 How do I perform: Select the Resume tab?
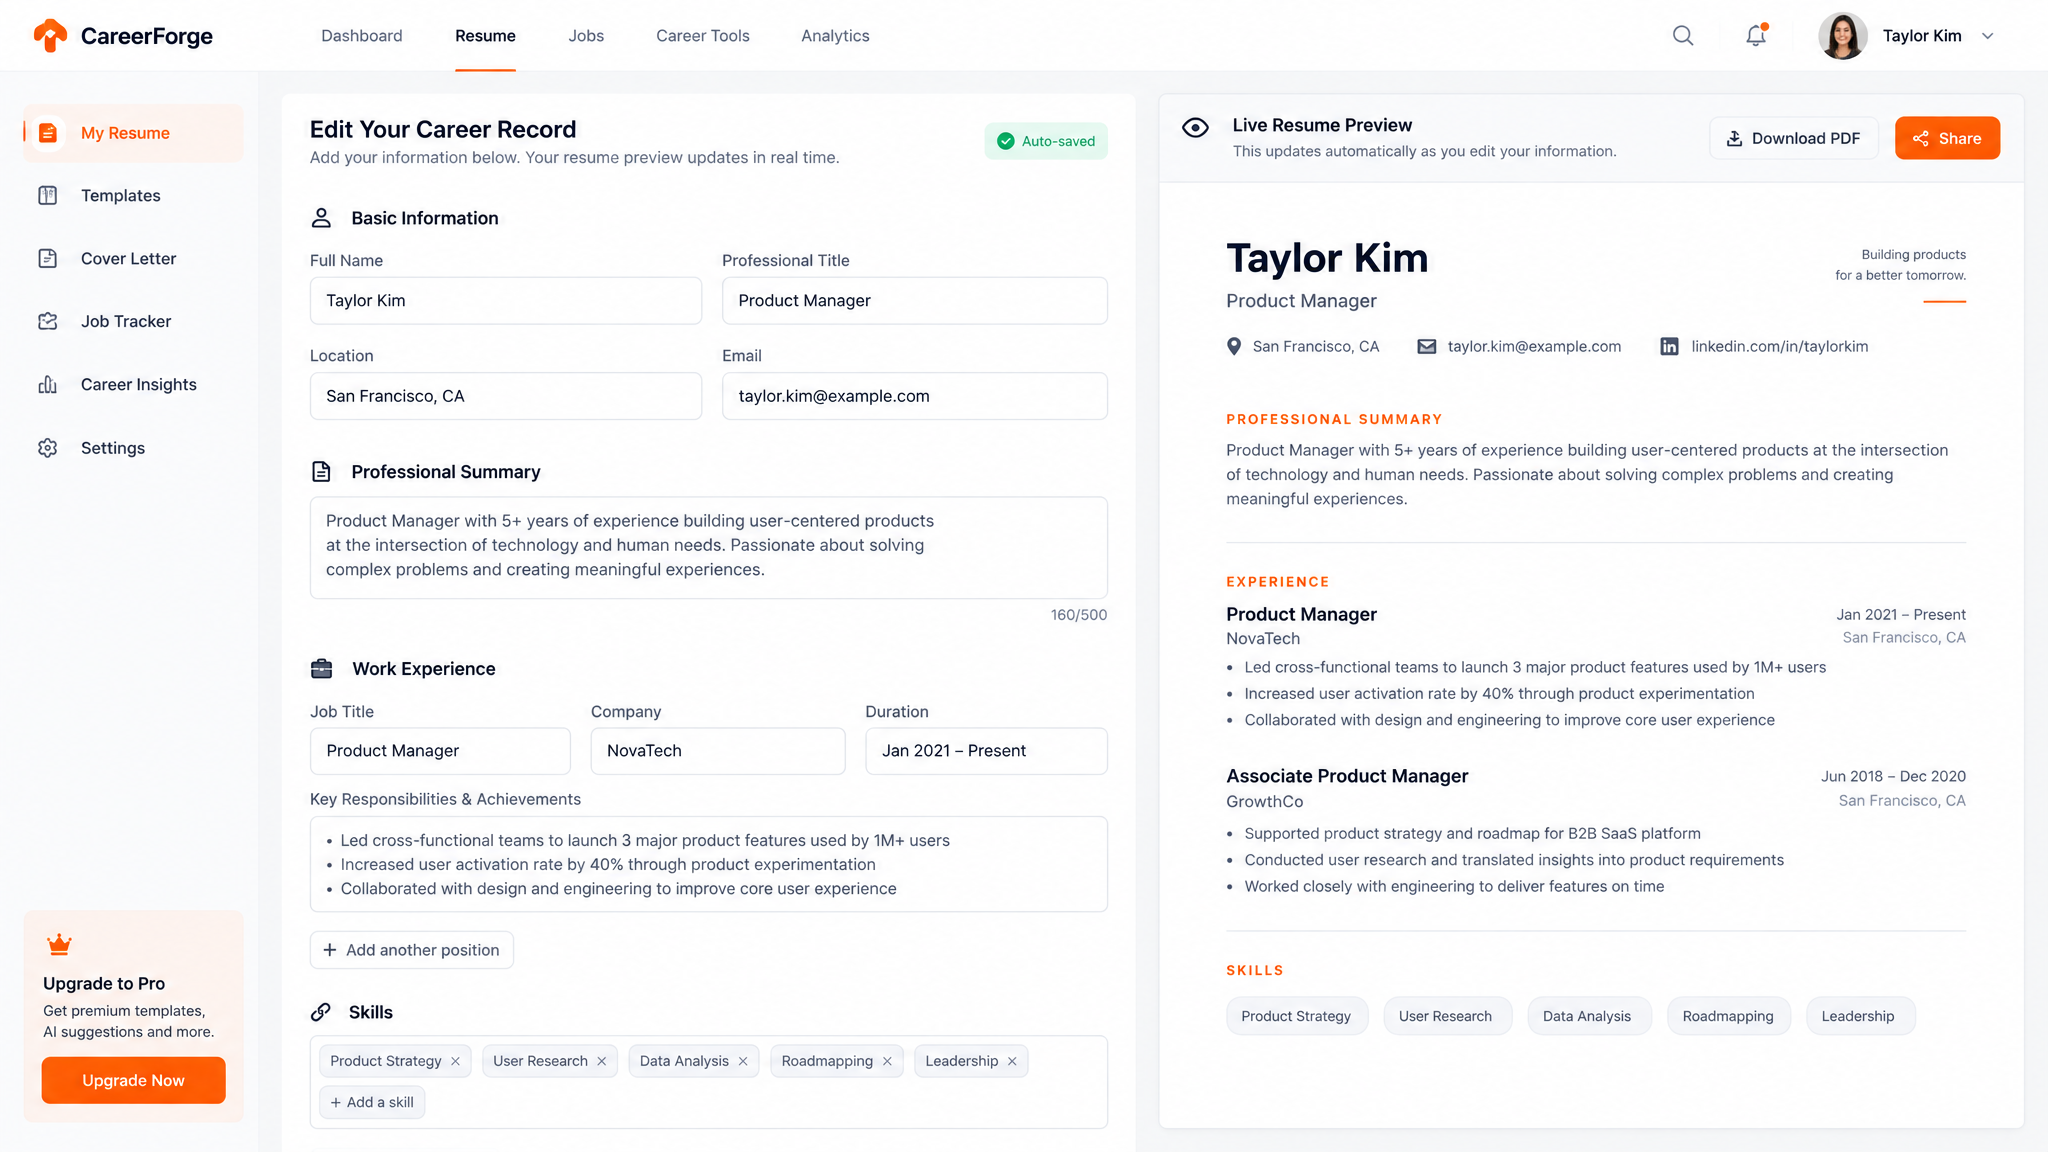tap(485, 36)
